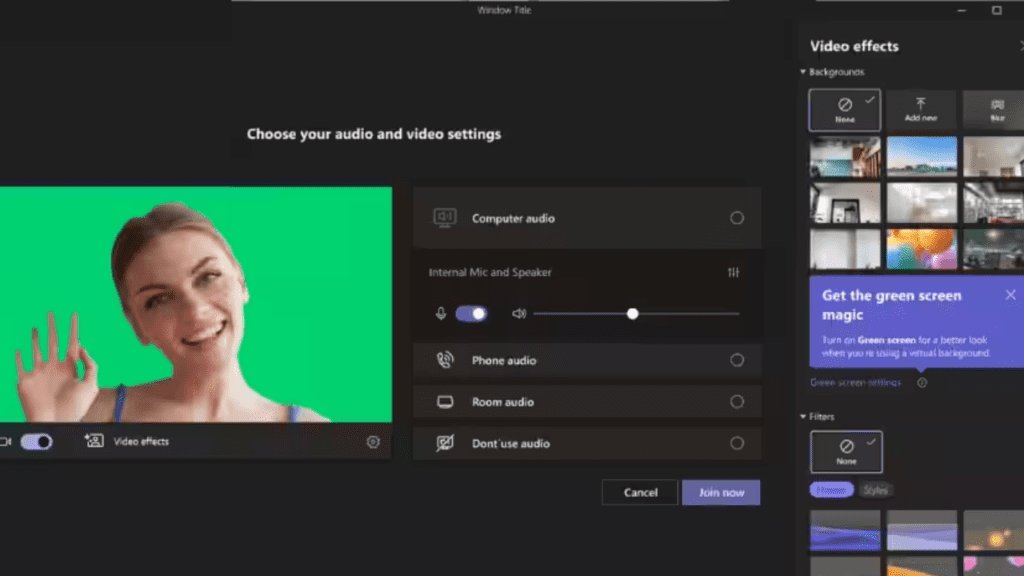This screenshot has width=1024, height=576.
Task: Toggle the camera switch off
Action: (36, 442)
